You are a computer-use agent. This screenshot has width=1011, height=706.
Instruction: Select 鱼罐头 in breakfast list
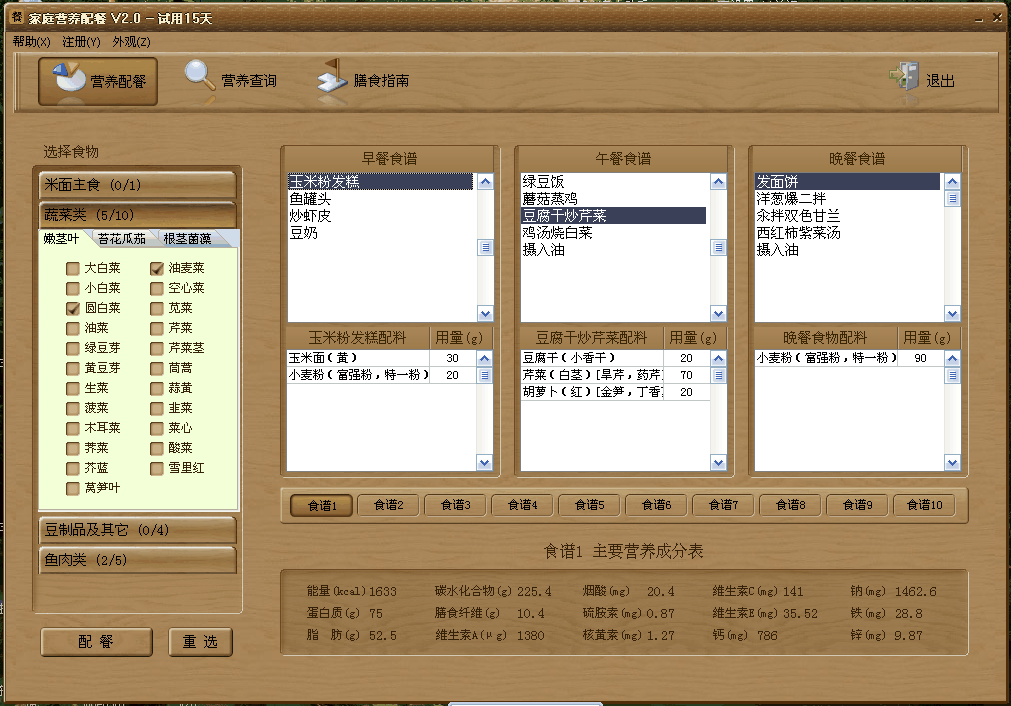tap(380, 199)
